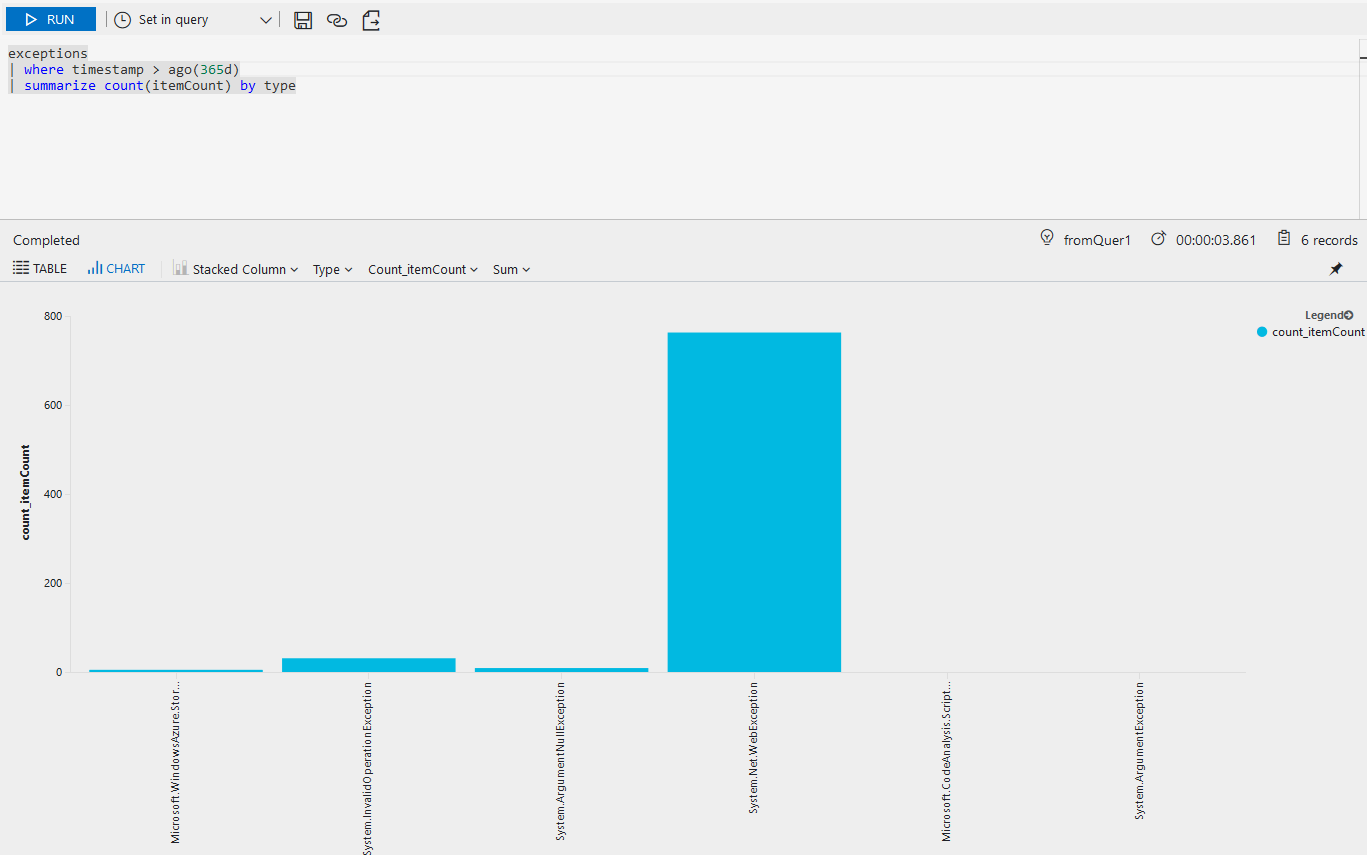Pin the chart with the pin icon
Image resolution: width=1367 pixels, height=855 pixels.
point(1336,269)
